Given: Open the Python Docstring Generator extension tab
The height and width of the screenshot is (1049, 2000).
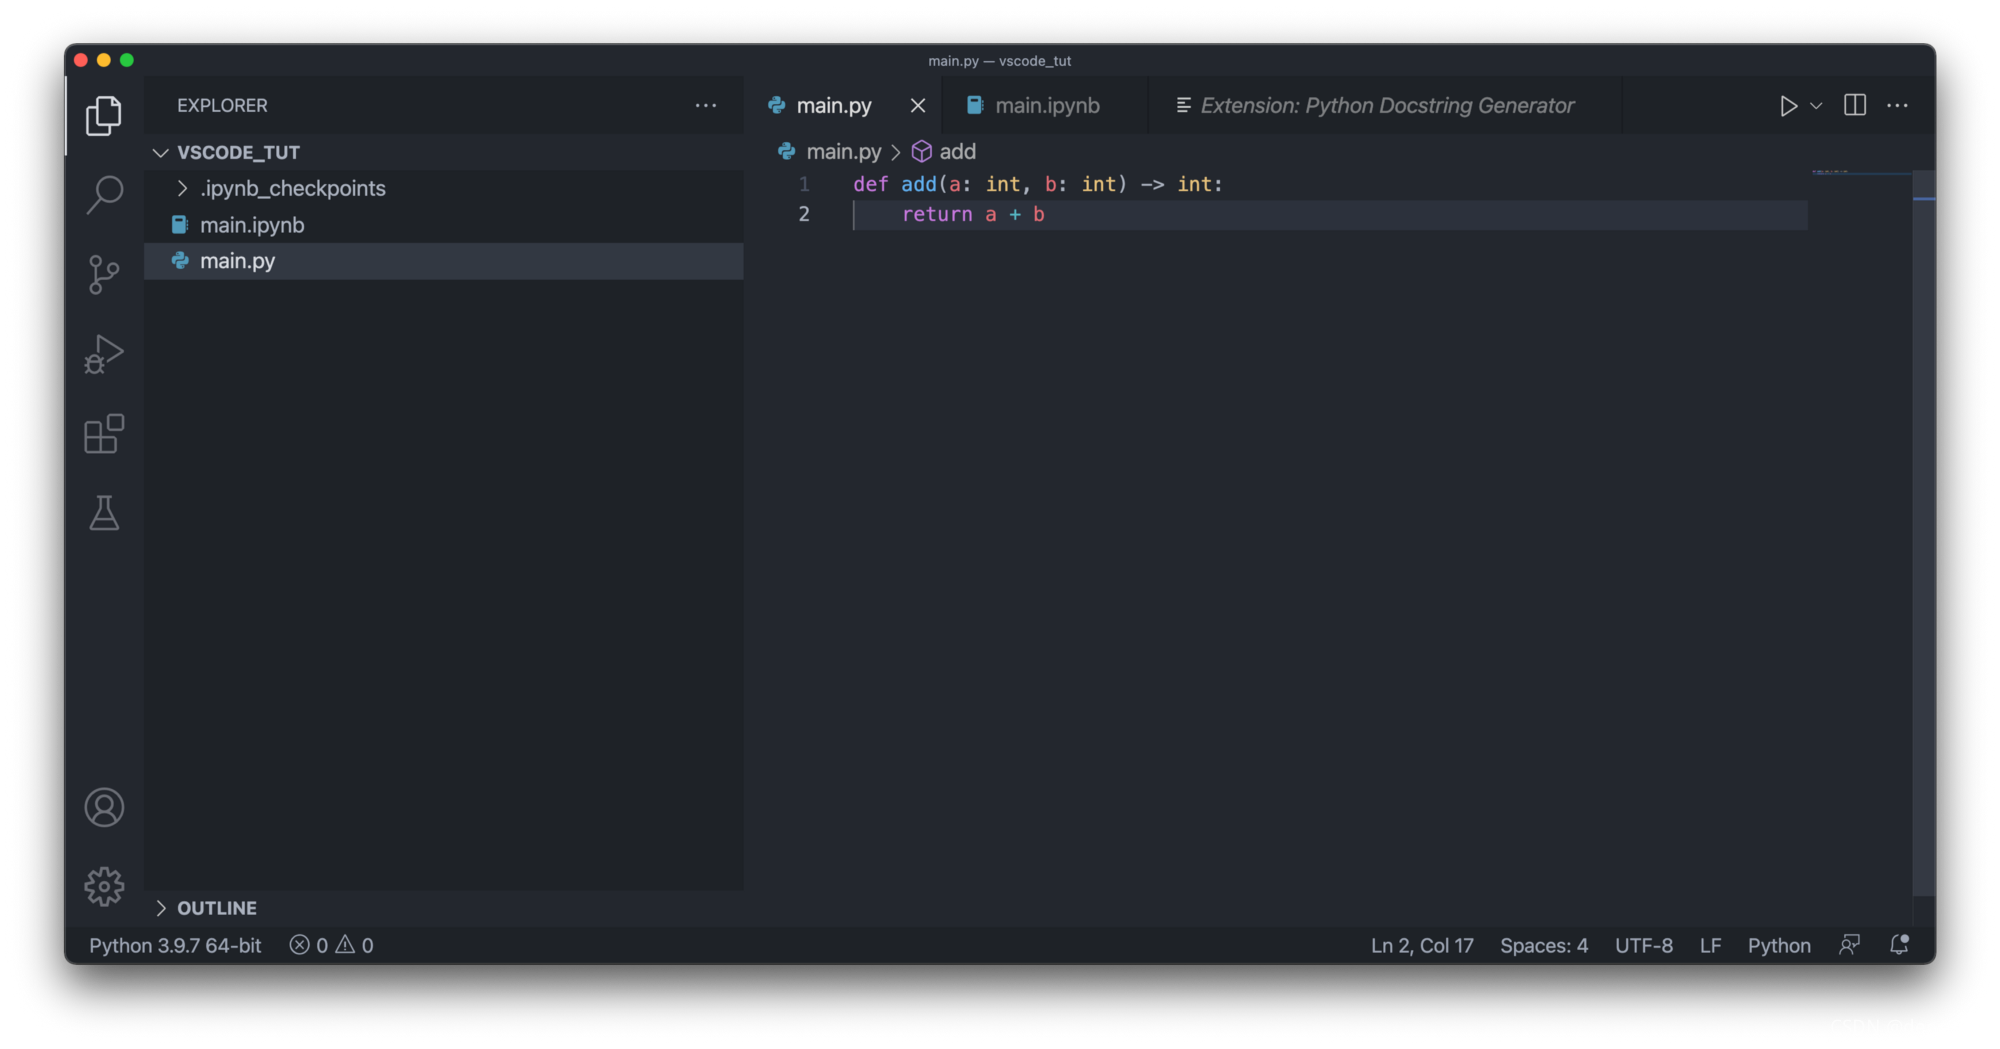Looking at the screenshot, I should pyautogui.click(x=1386, y=105).
